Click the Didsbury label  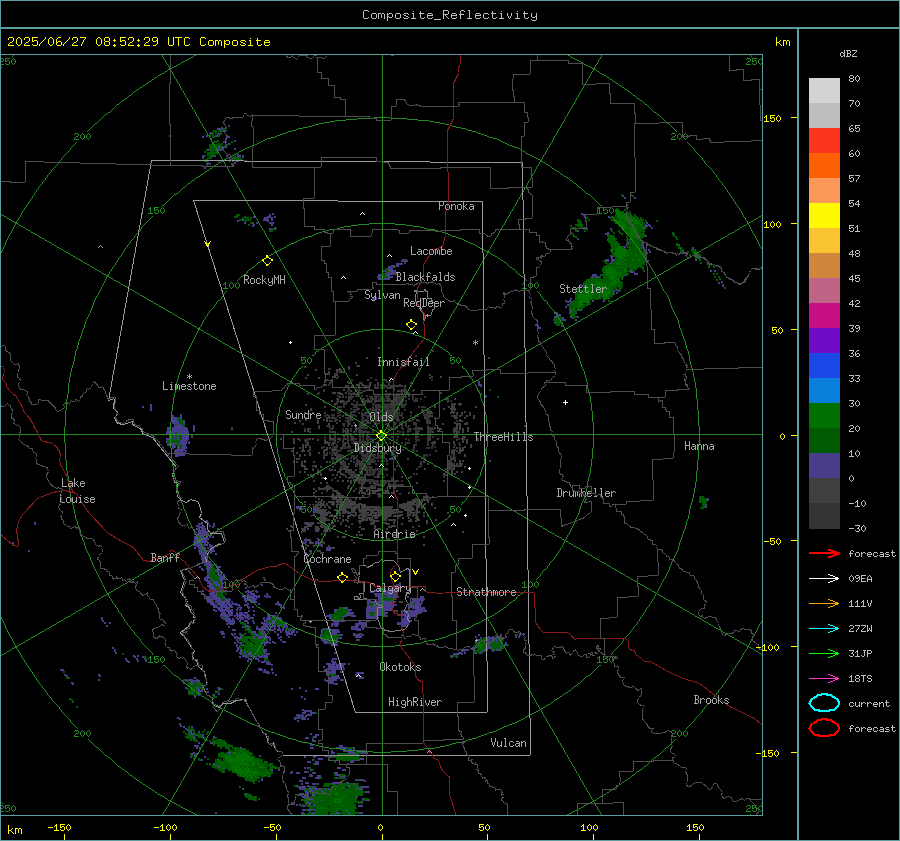(377, 448)
